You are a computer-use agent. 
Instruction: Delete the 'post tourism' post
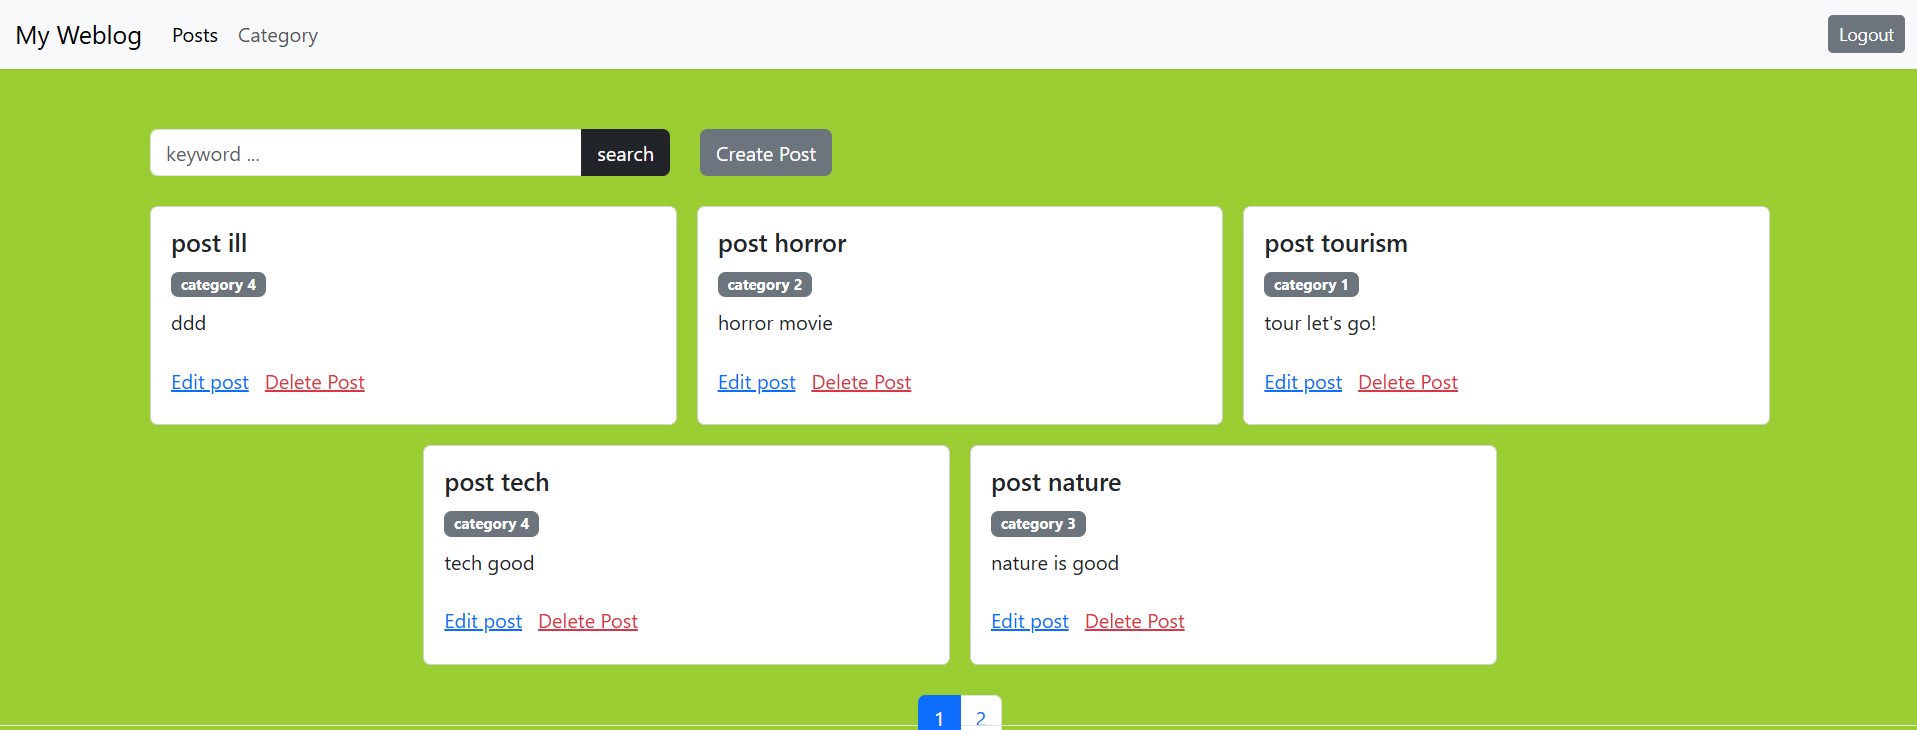click(x=1407, y=382)
